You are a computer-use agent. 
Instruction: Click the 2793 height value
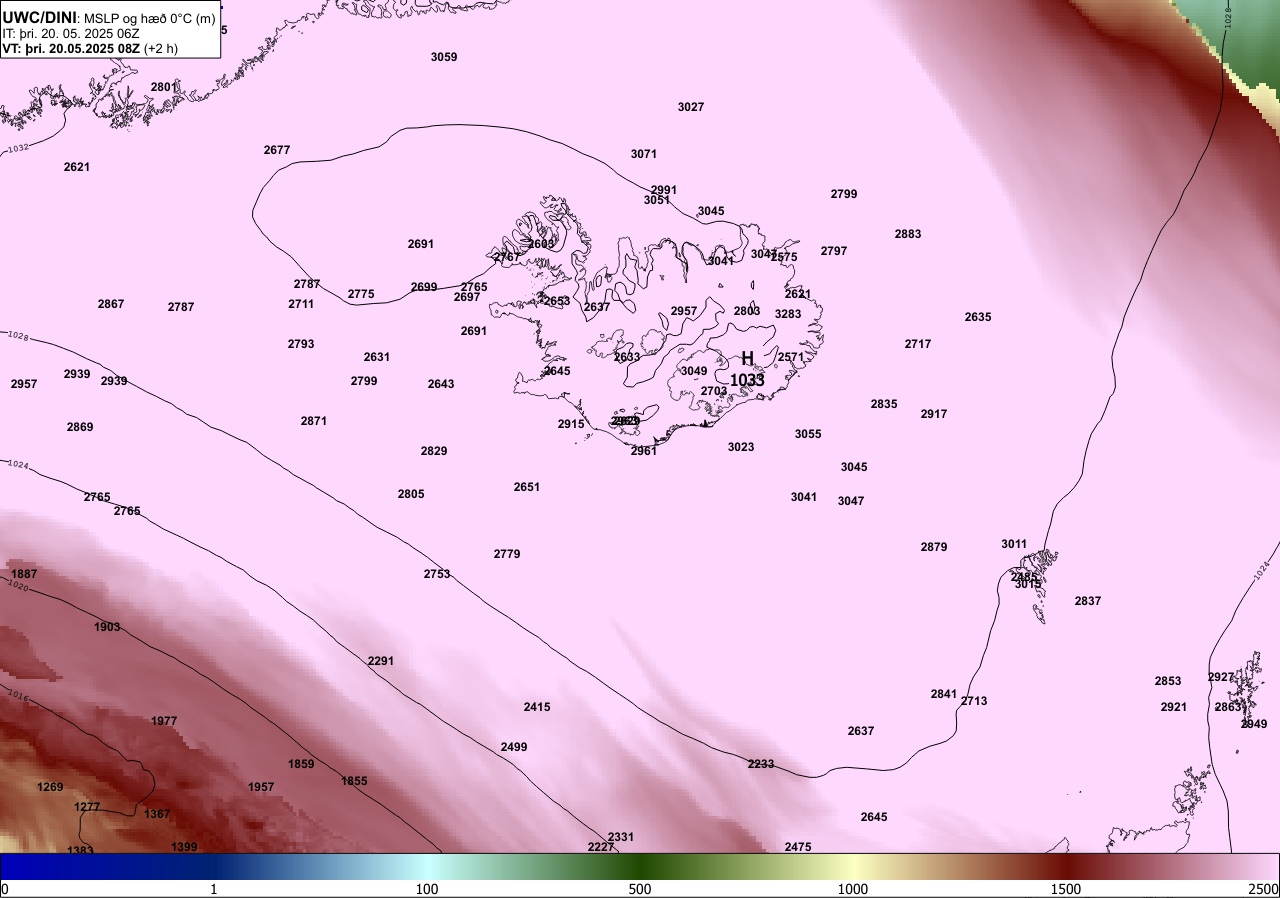301,344
